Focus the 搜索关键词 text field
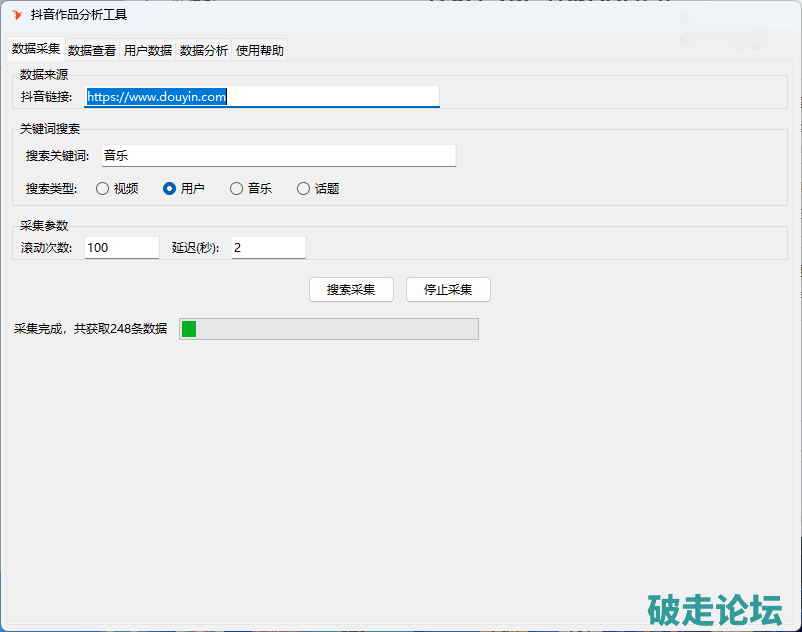The width and height of the screenshot is (802, 632). (x=277, y=156)
